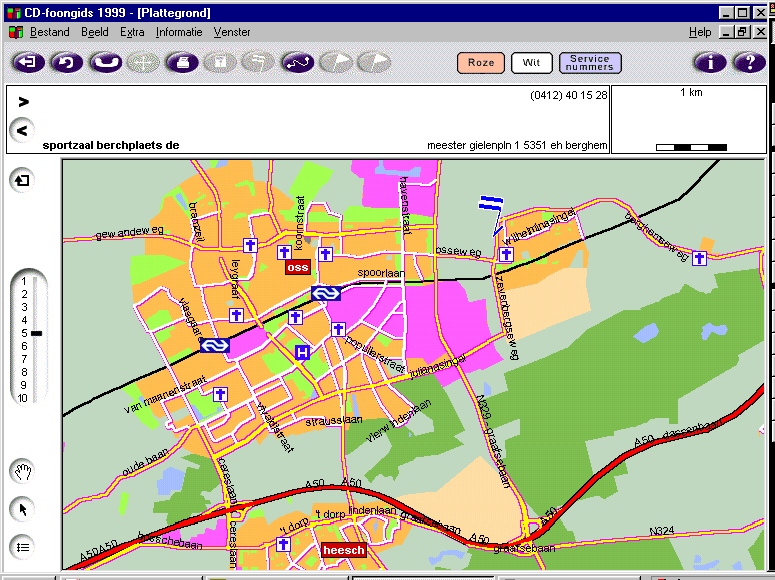
Task: Go to previous entry with '<' button
Action: coord(22,129)
